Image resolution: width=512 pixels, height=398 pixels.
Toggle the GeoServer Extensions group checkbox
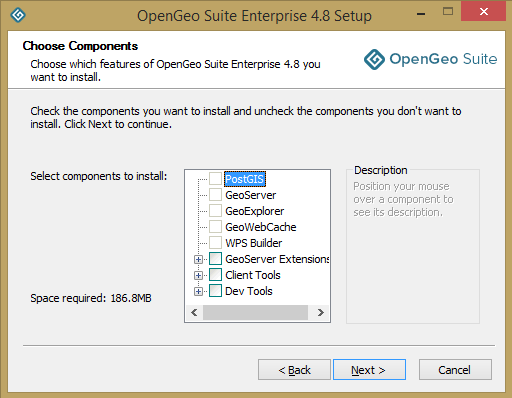click(x=215, y=259)
